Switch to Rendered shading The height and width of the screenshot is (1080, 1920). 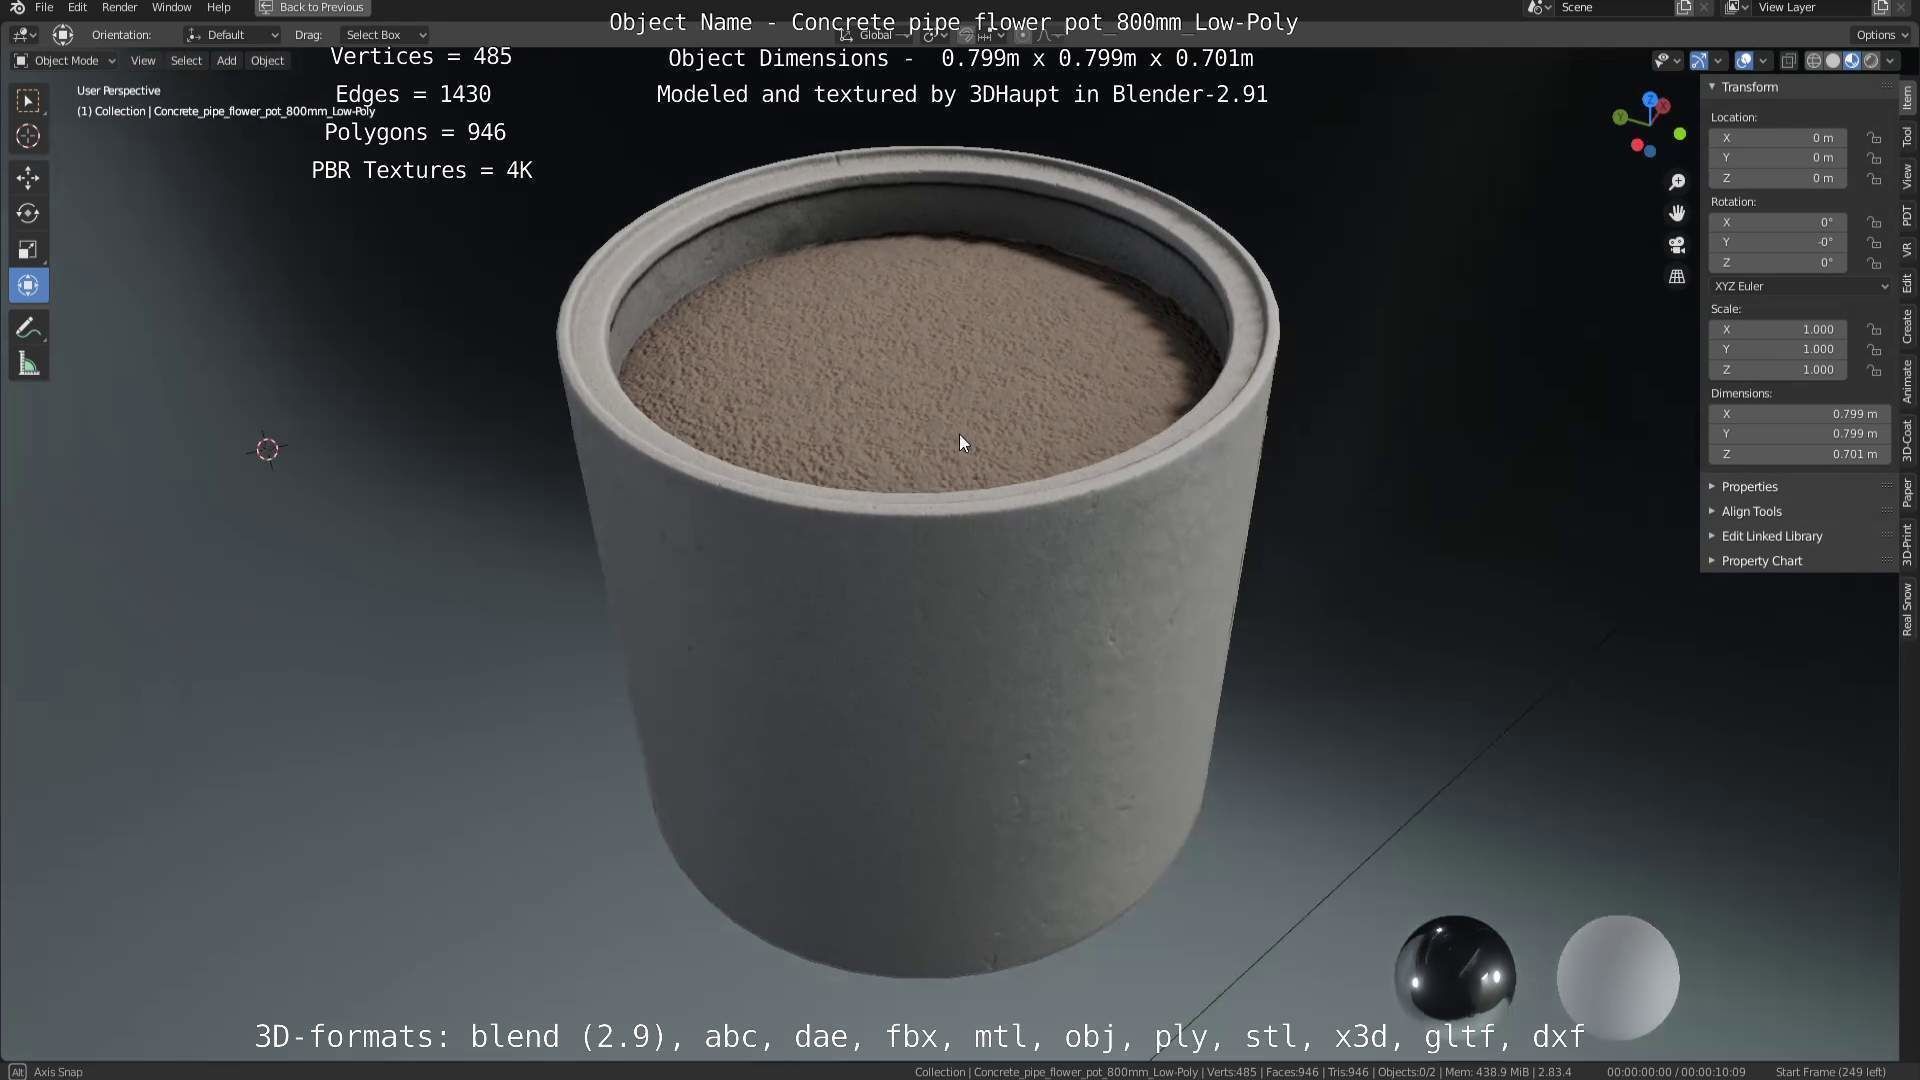point(1871,61)
